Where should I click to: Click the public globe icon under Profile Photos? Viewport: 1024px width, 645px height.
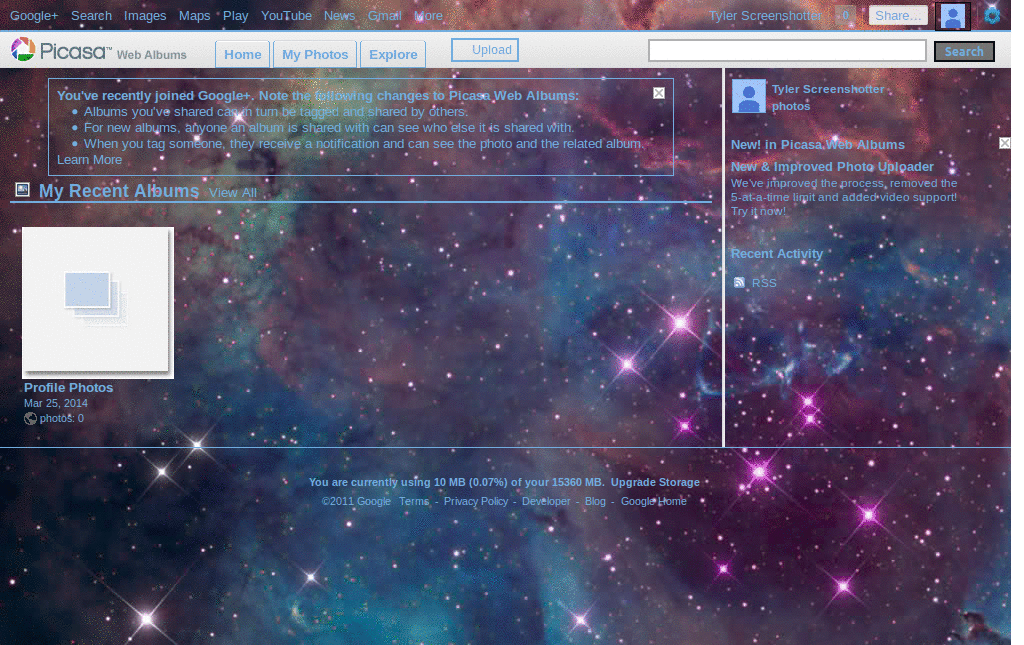tap(30, 418)
